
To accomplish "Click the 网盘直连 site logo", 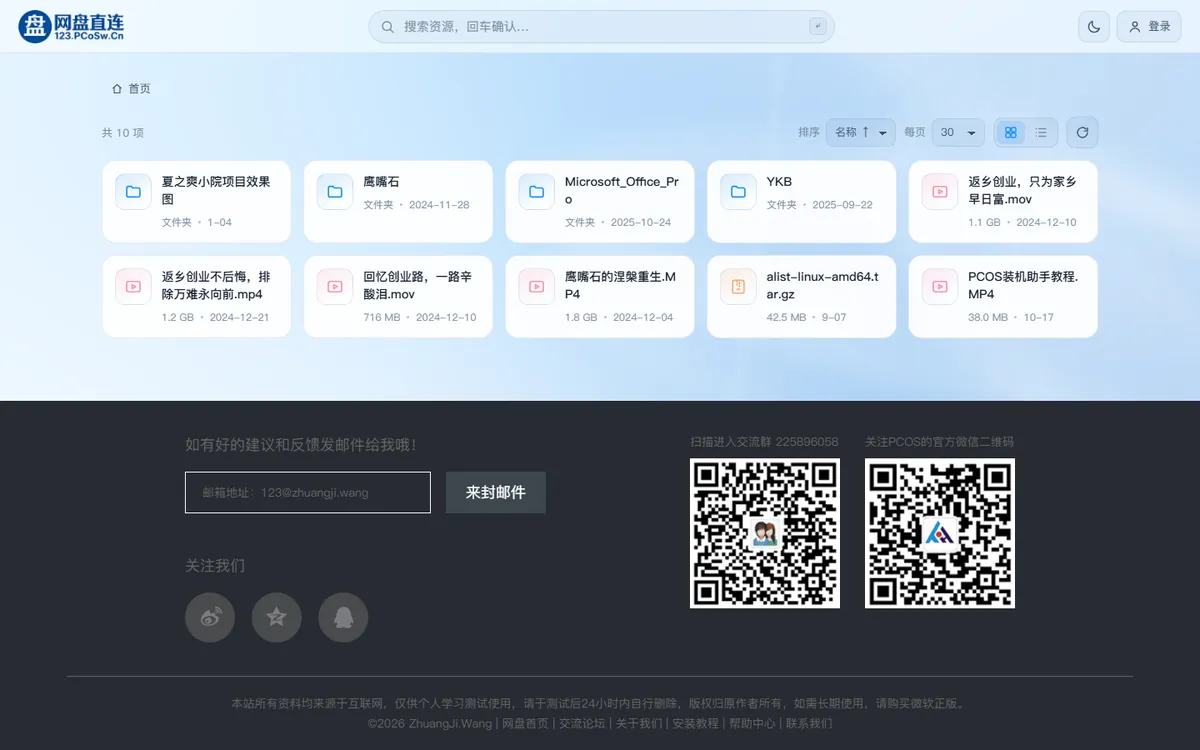I will [x=71, y=26].
